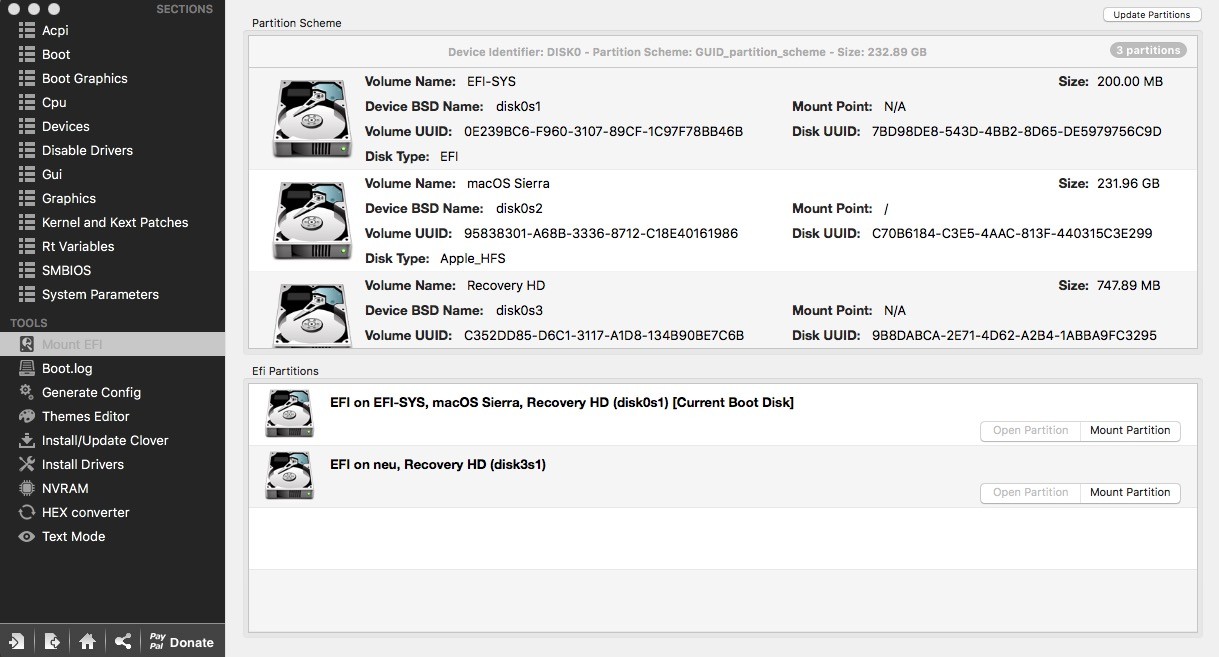Select Volume UUID C352DD85-D6C1-3117-A1D8-134B90BE7C6B
Viewport: 1219px width, 657px height.
tap(604, 335)
